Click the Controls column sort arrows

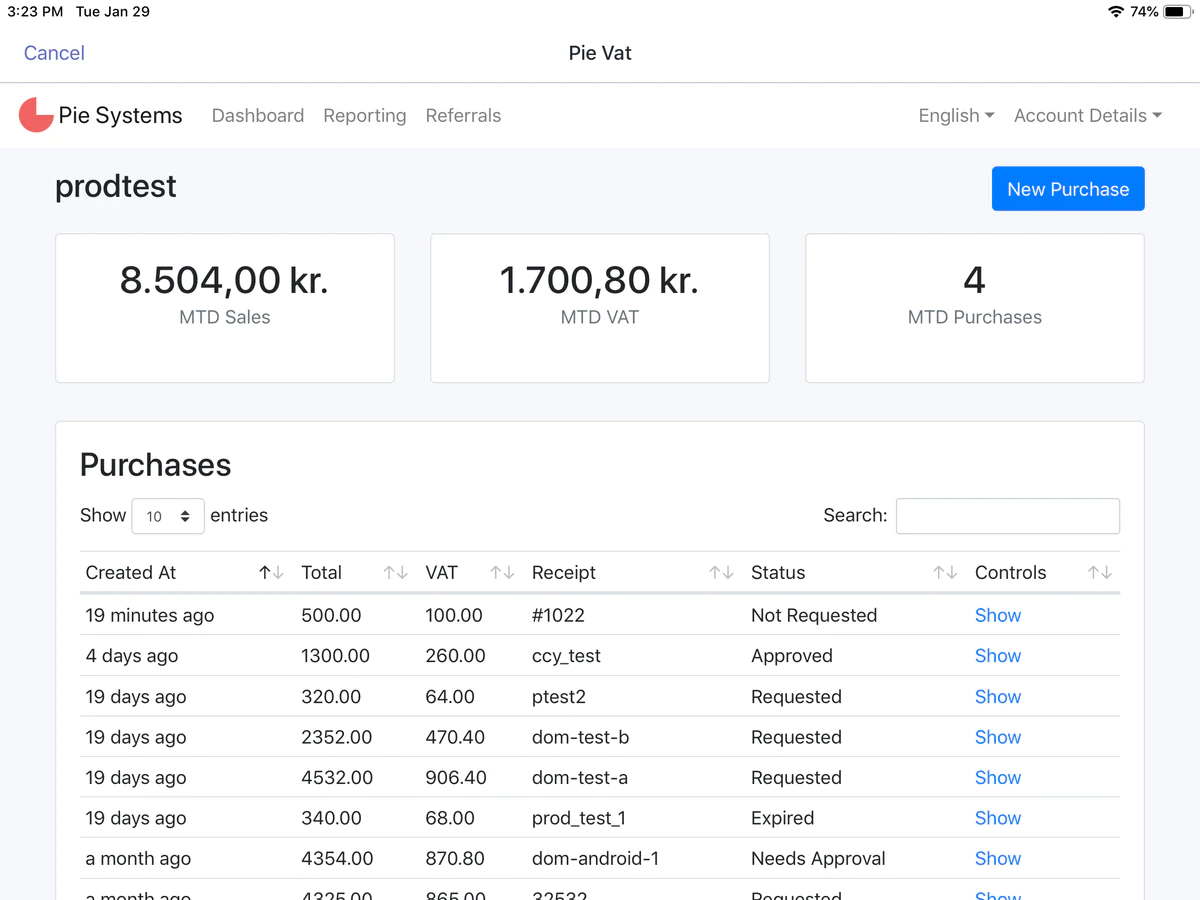(1100, 573)
